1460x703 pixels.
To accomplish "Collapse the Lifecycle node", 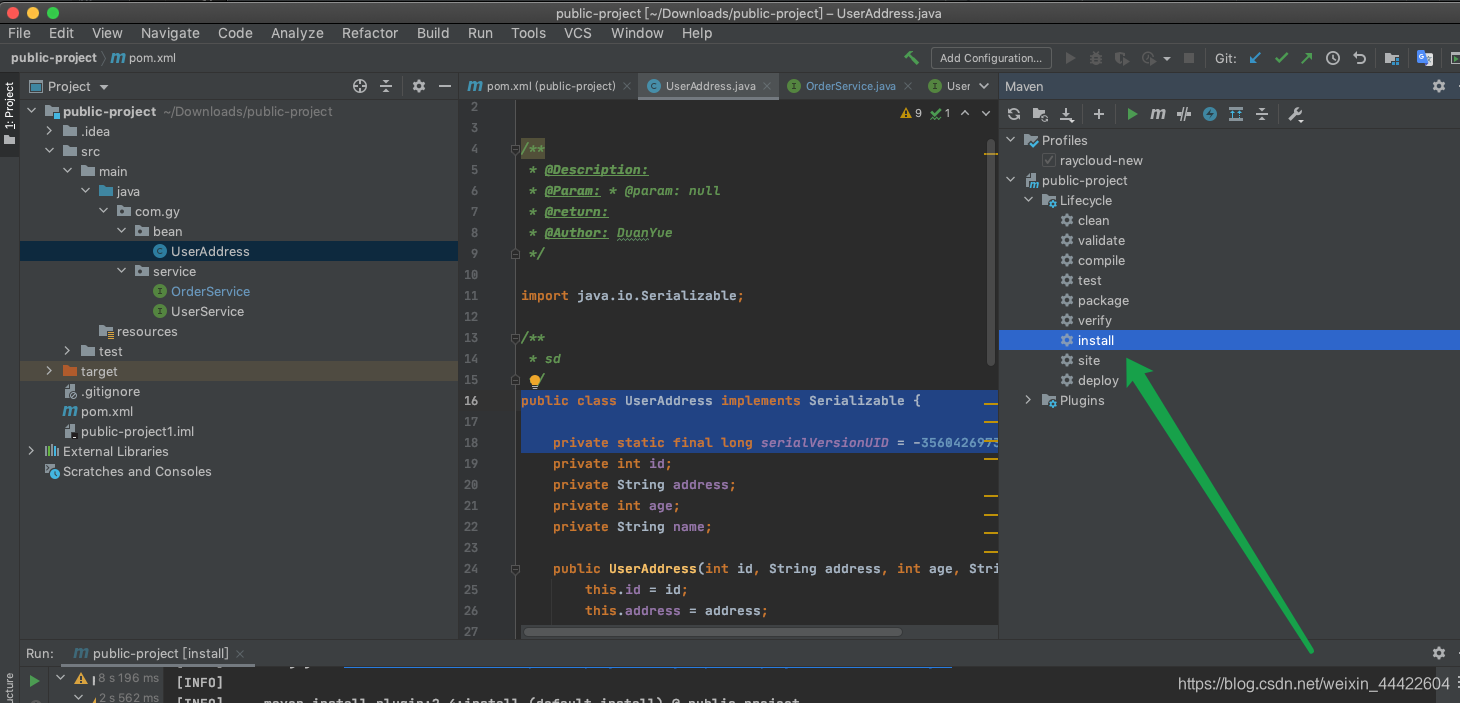I will click(1029, 200).
